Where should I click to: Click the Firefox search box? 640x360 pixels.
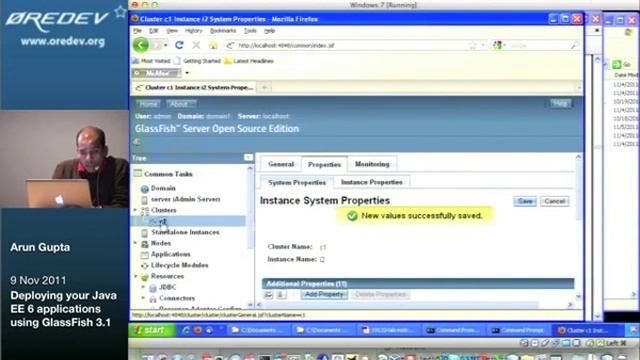pos(536,45)
